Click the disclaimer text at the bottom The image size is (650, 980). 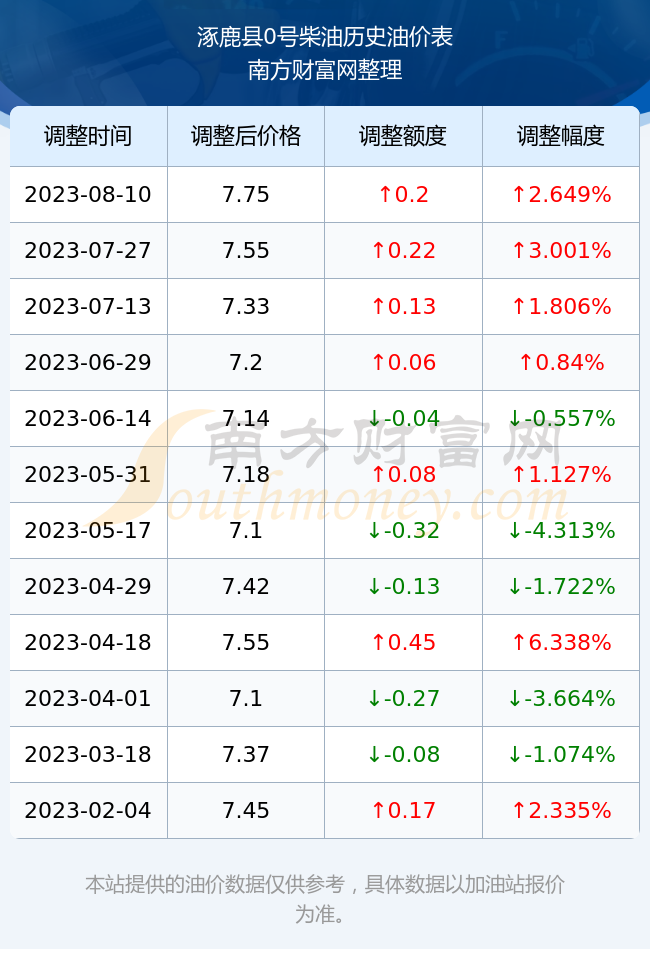click(324, 899)
